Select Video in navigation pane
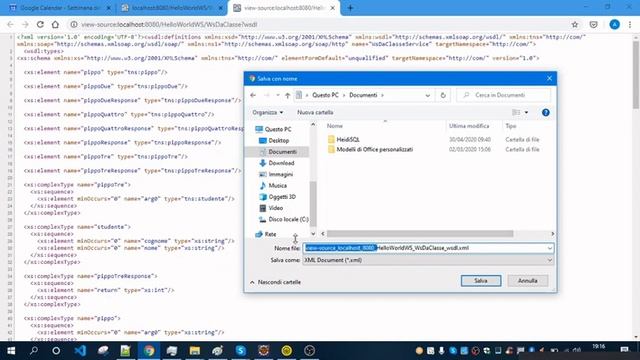Screen dimensions: 640x360 [271, 208]
